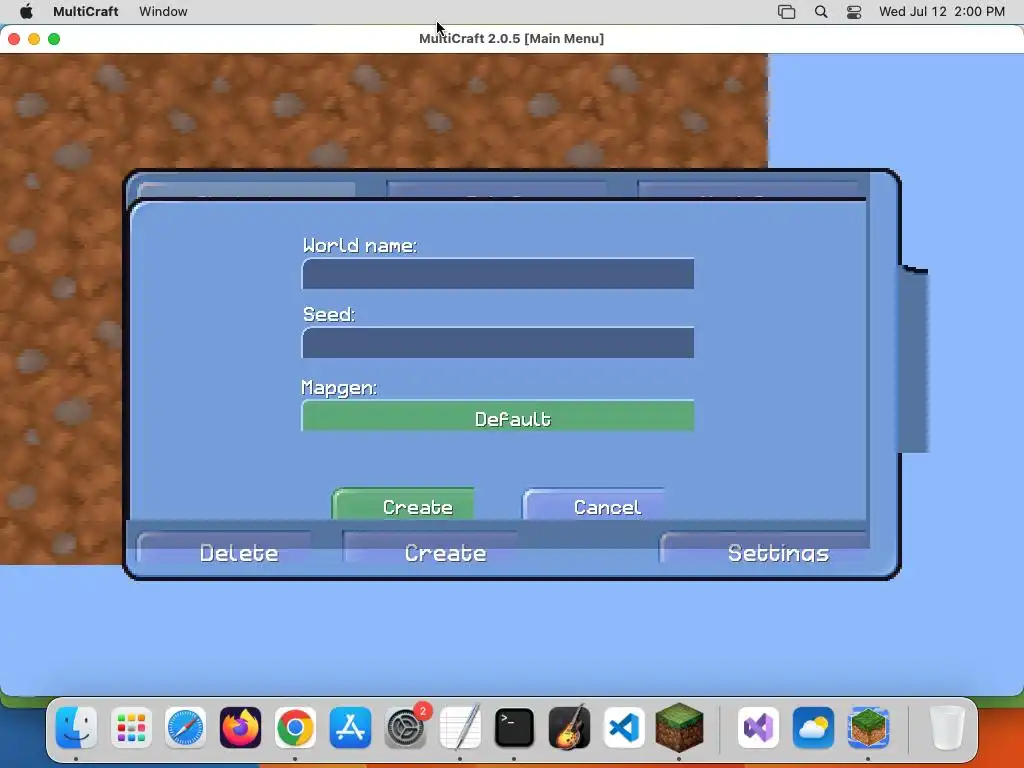Open Control Center in menu bar
The image size is (1024, 768).
click(x=854, y=12)
